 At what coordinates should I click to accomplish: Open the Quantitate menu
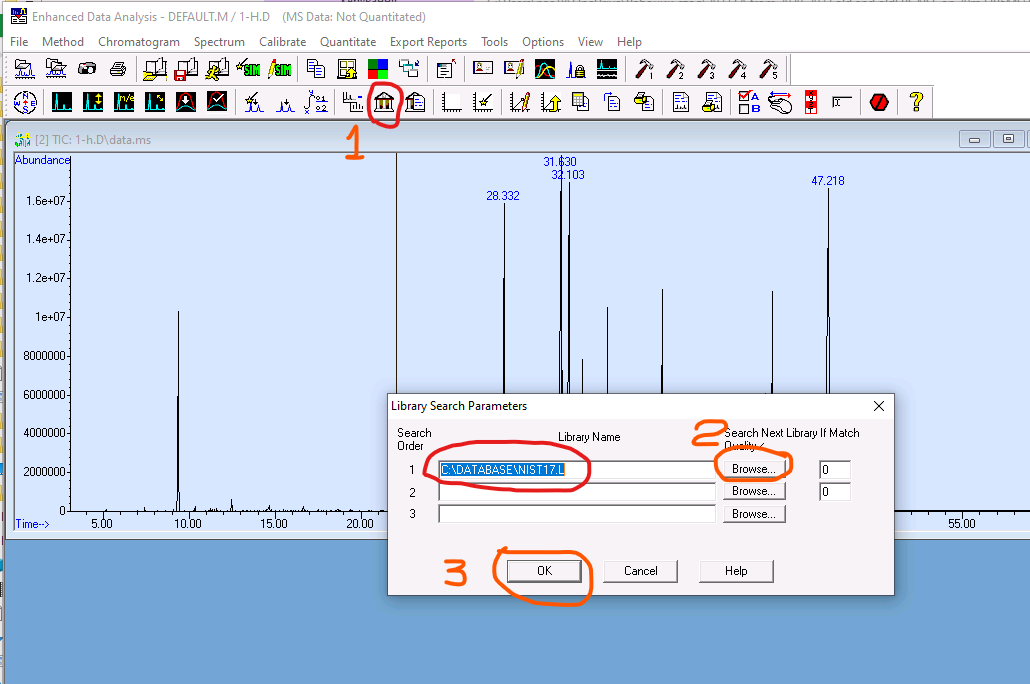[x=348, y=42]
